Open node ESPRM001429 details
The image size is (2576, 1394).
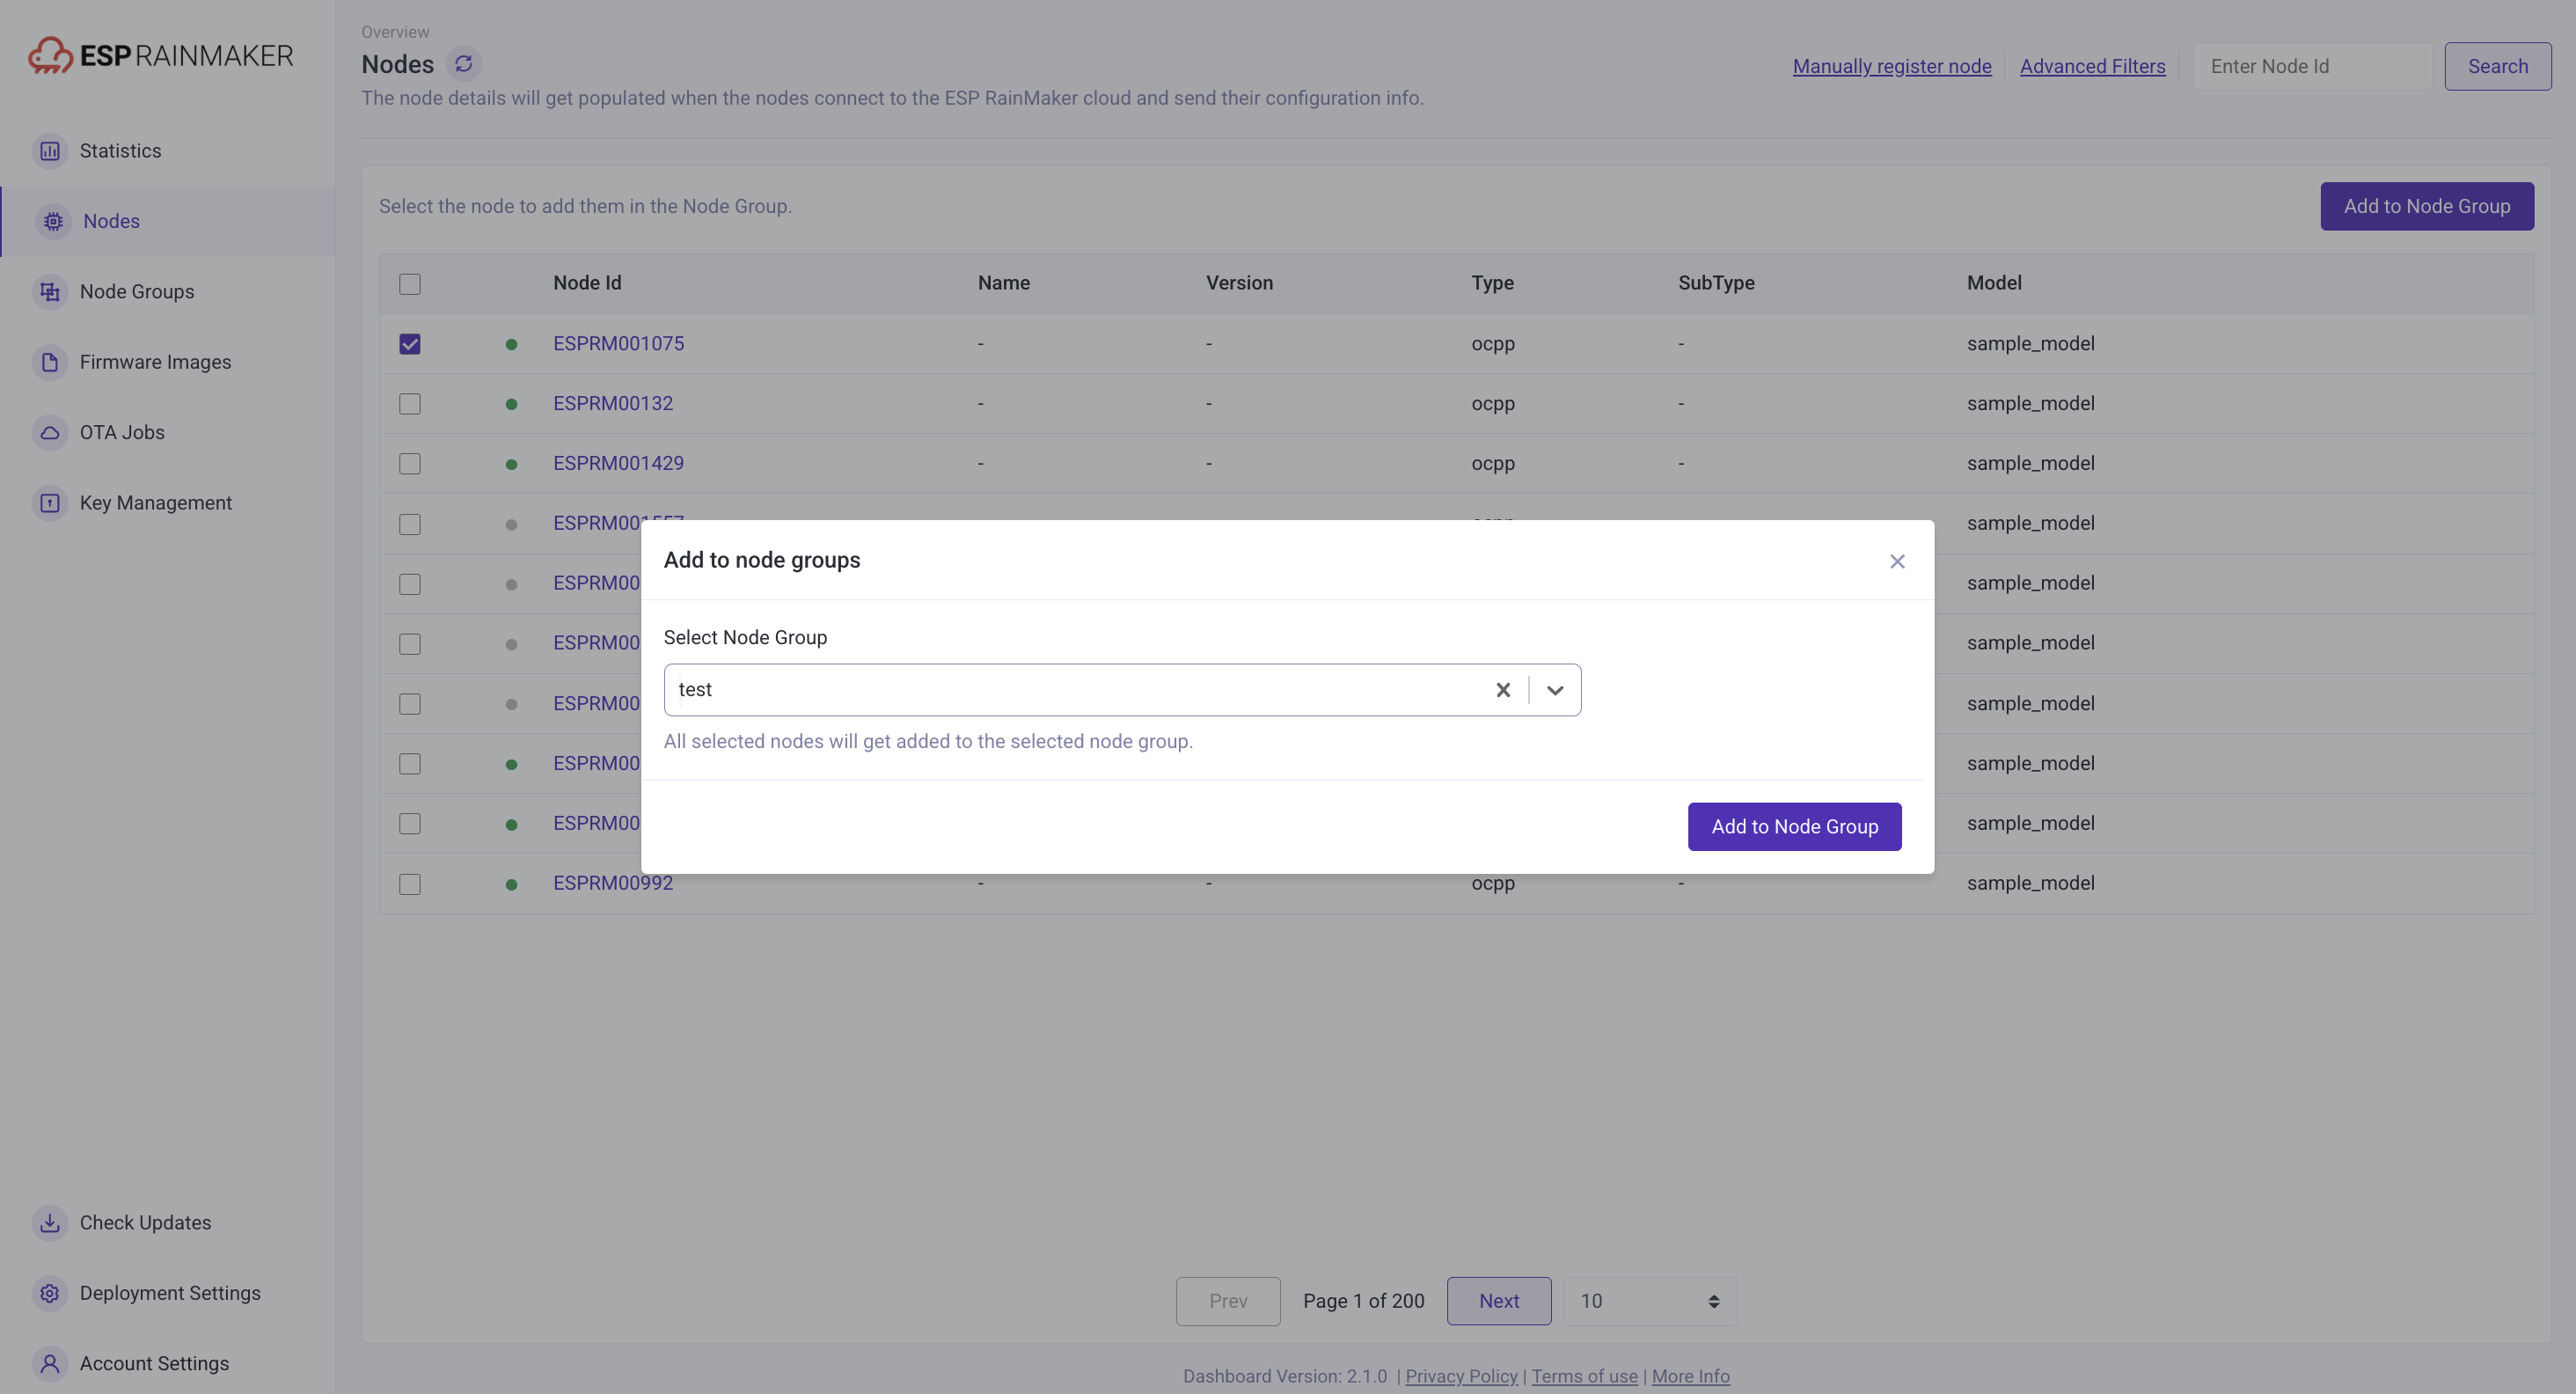(618, 464)
